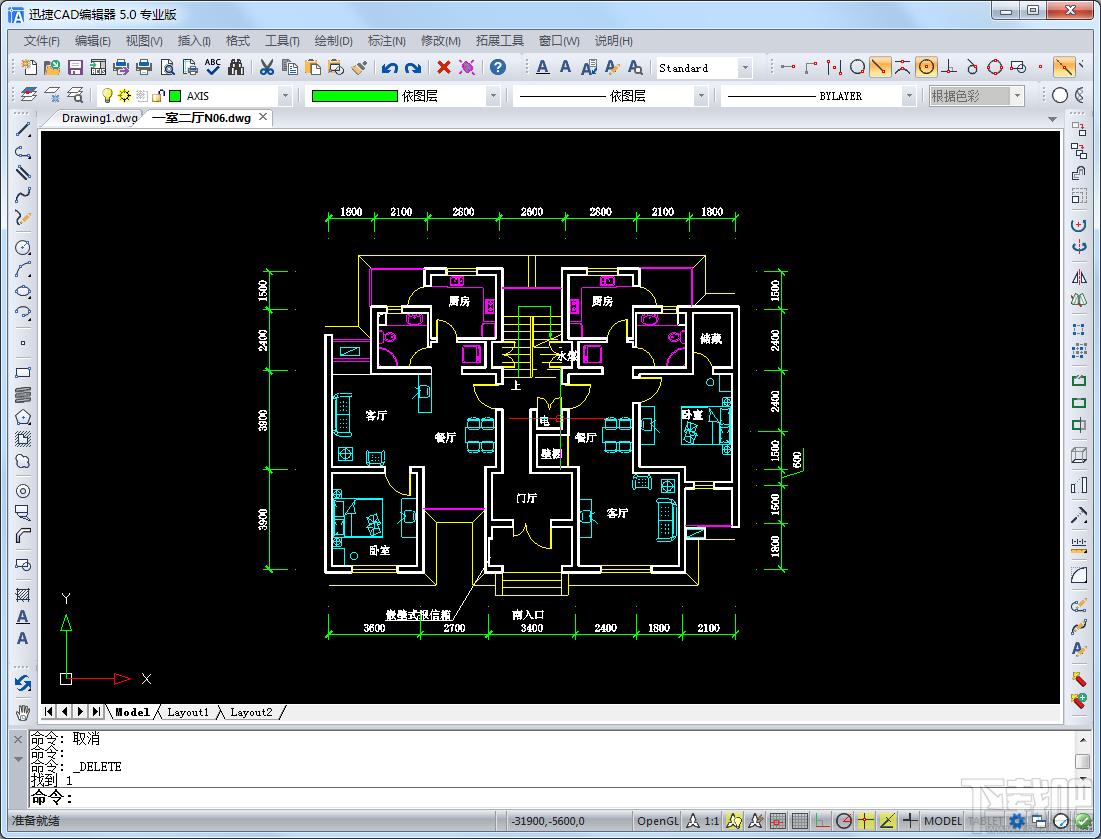This screenshot has height=839, width=1101.
Task: Cut selection with the scissors icon
Action: [266, 67]
